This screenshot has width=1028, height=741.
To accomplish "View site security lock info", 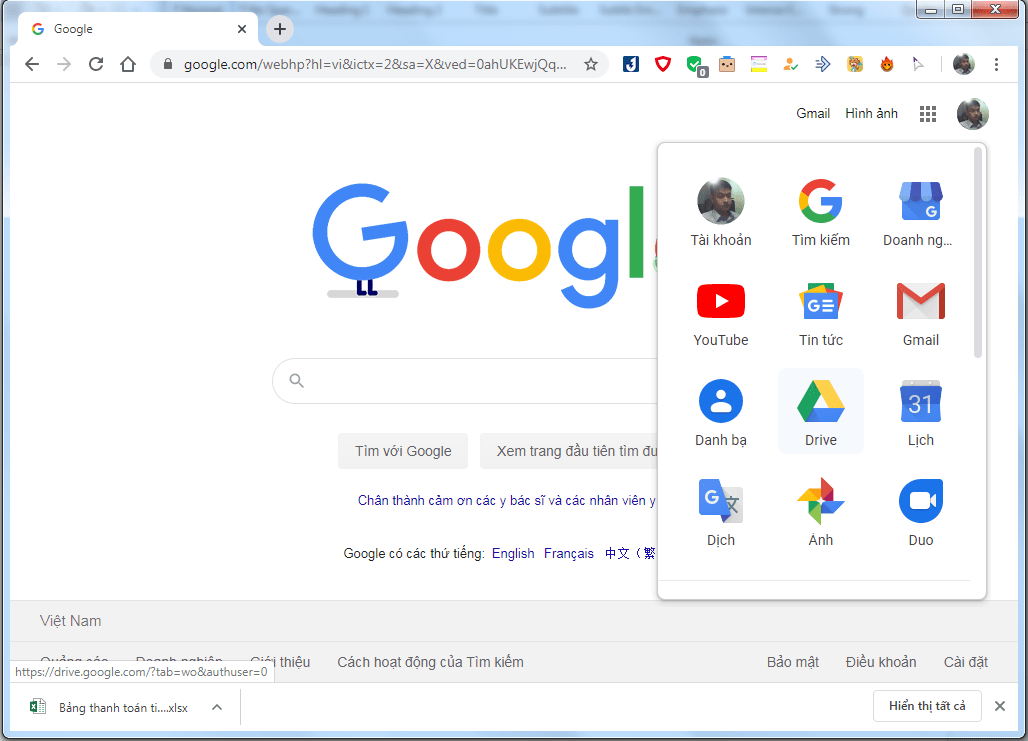I will click(x=168, y=64).
